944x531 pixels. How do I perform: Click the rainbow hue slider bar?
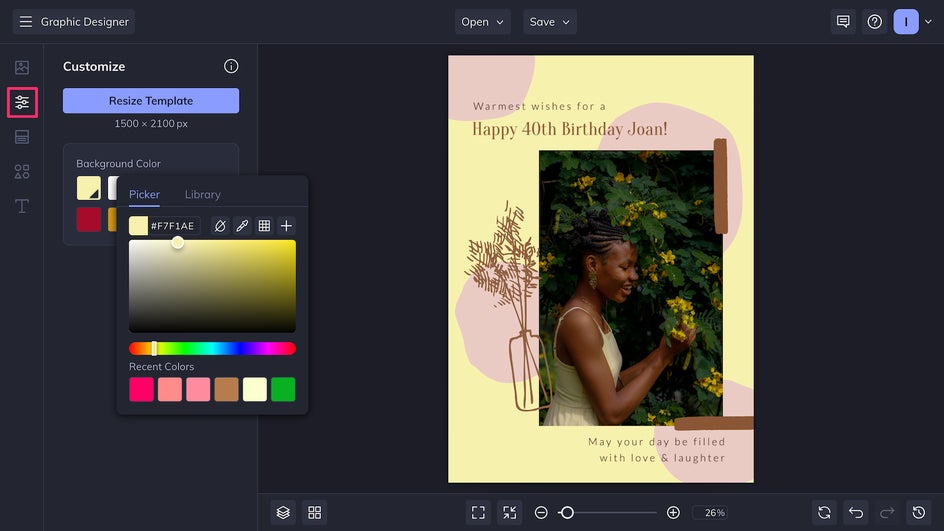213,349
